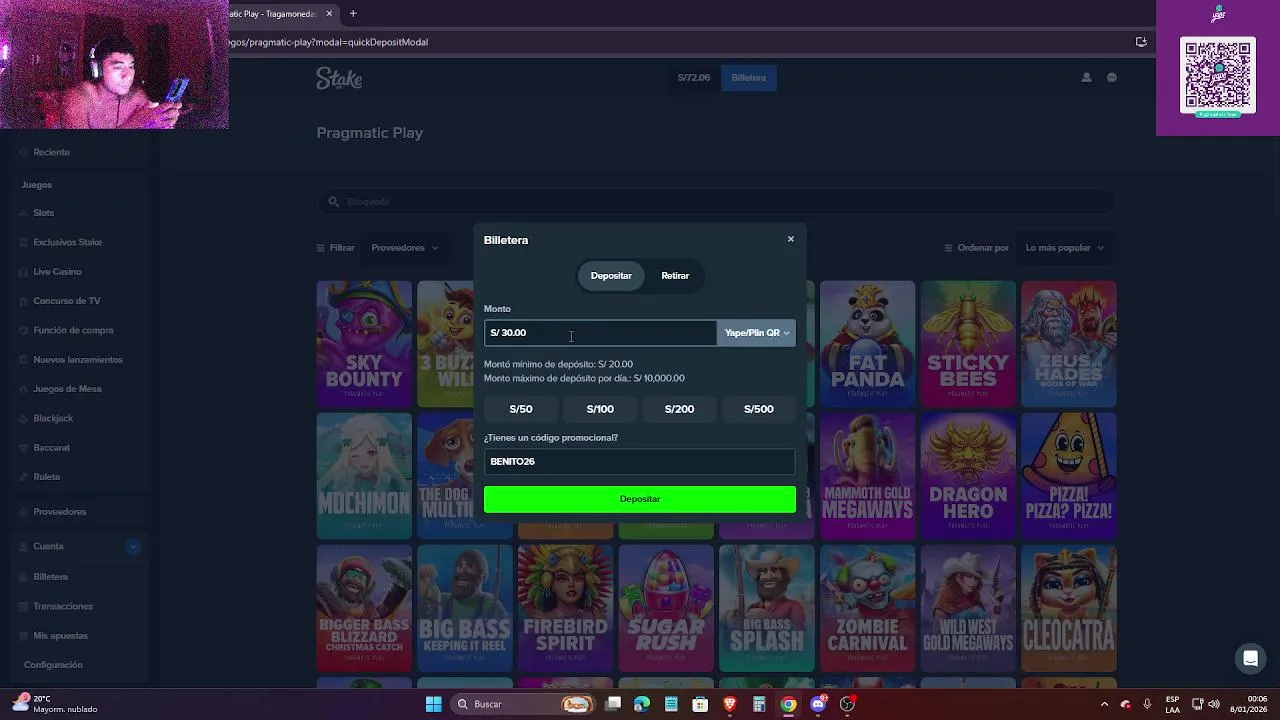The width and height of the screenshot is (1280, 720).
Task: Select the S/50 quick amount
Action: pos(521,409)
